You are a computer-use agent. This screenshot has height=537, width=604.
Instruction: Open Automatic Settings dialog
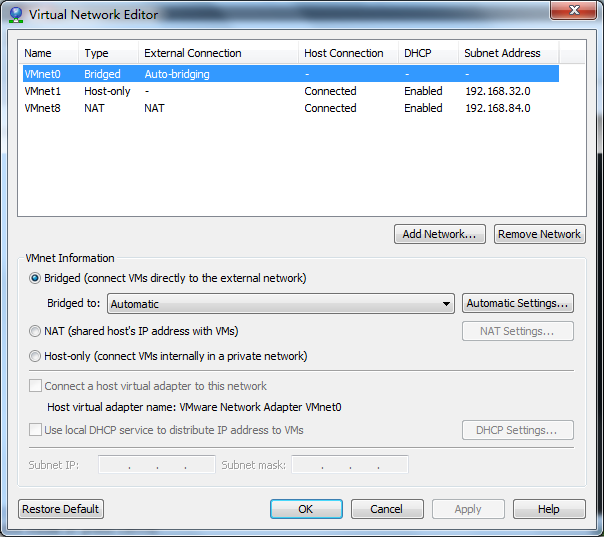518,303
